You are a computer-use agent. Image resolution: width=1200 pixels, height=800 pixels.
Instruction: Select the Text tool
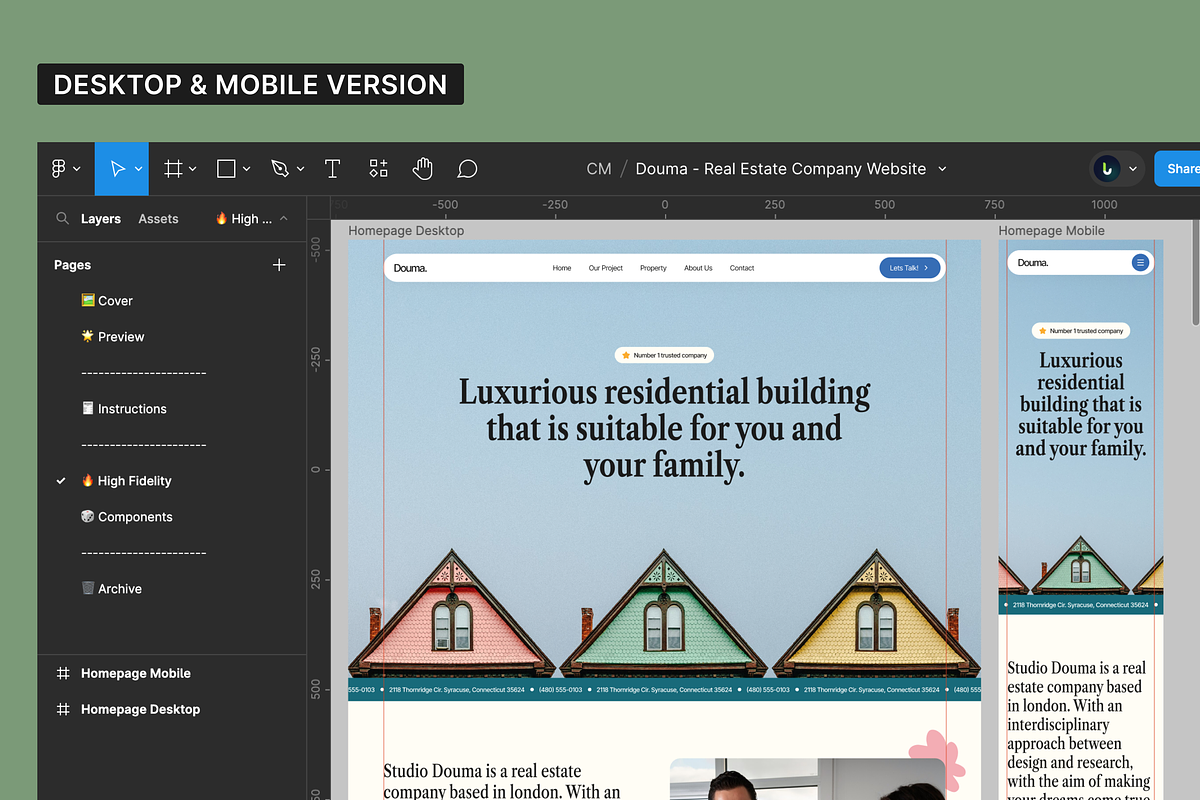point(332,169)
